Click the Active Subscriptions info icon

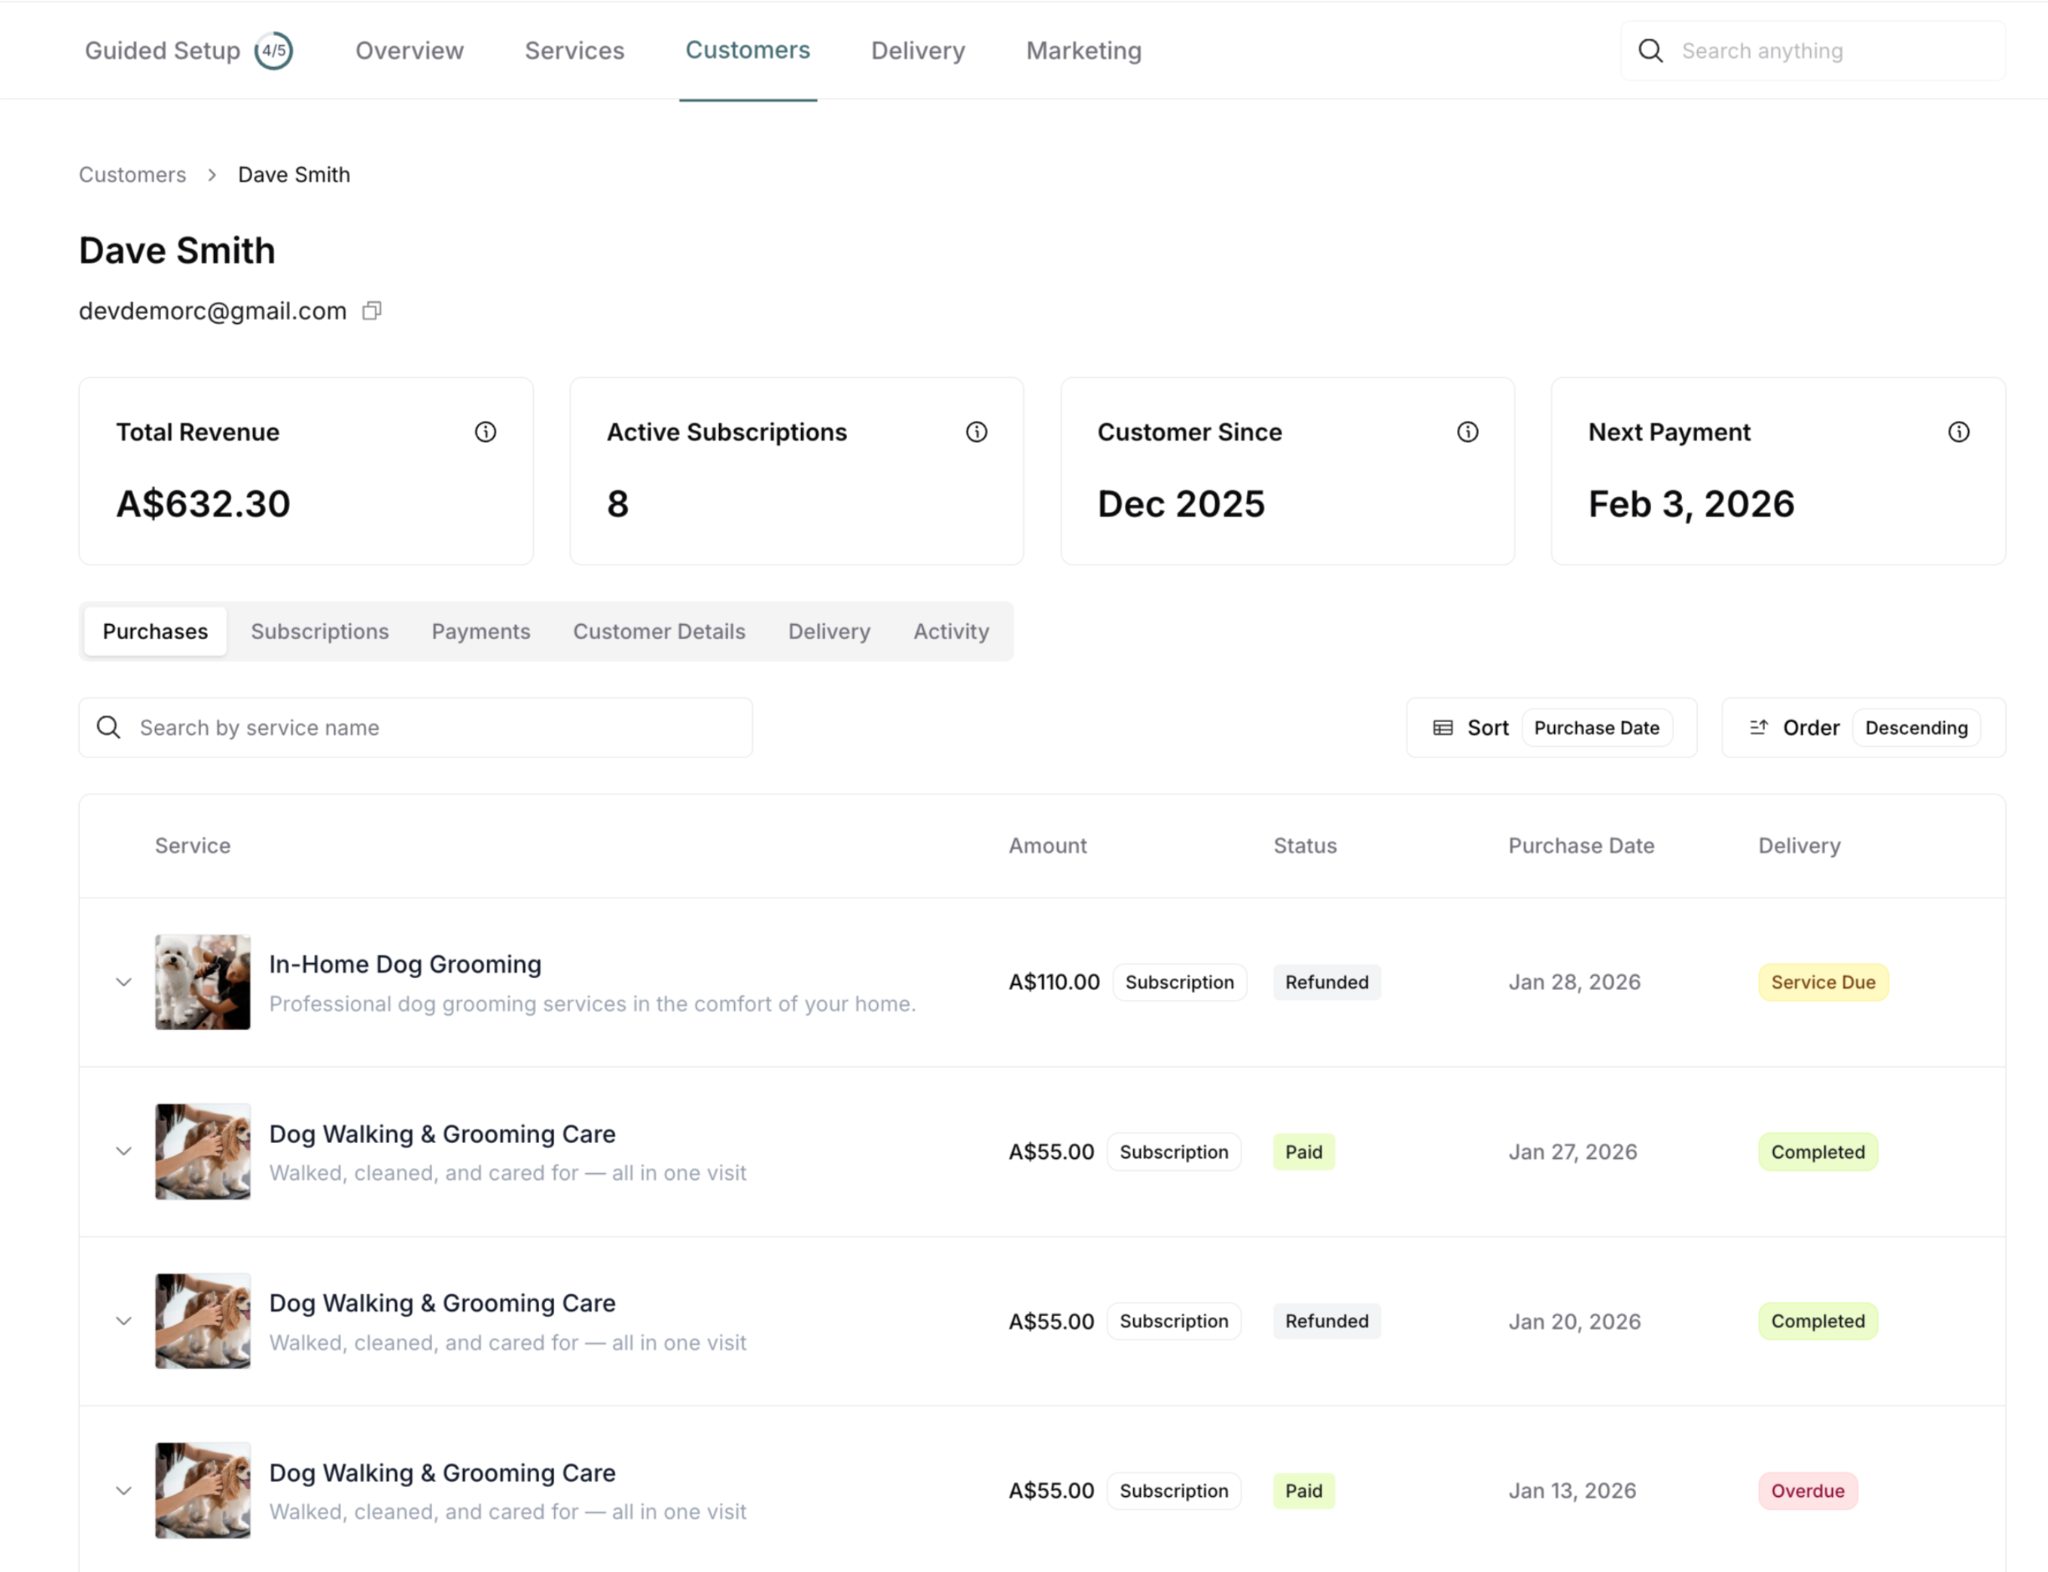click(976, 432)
